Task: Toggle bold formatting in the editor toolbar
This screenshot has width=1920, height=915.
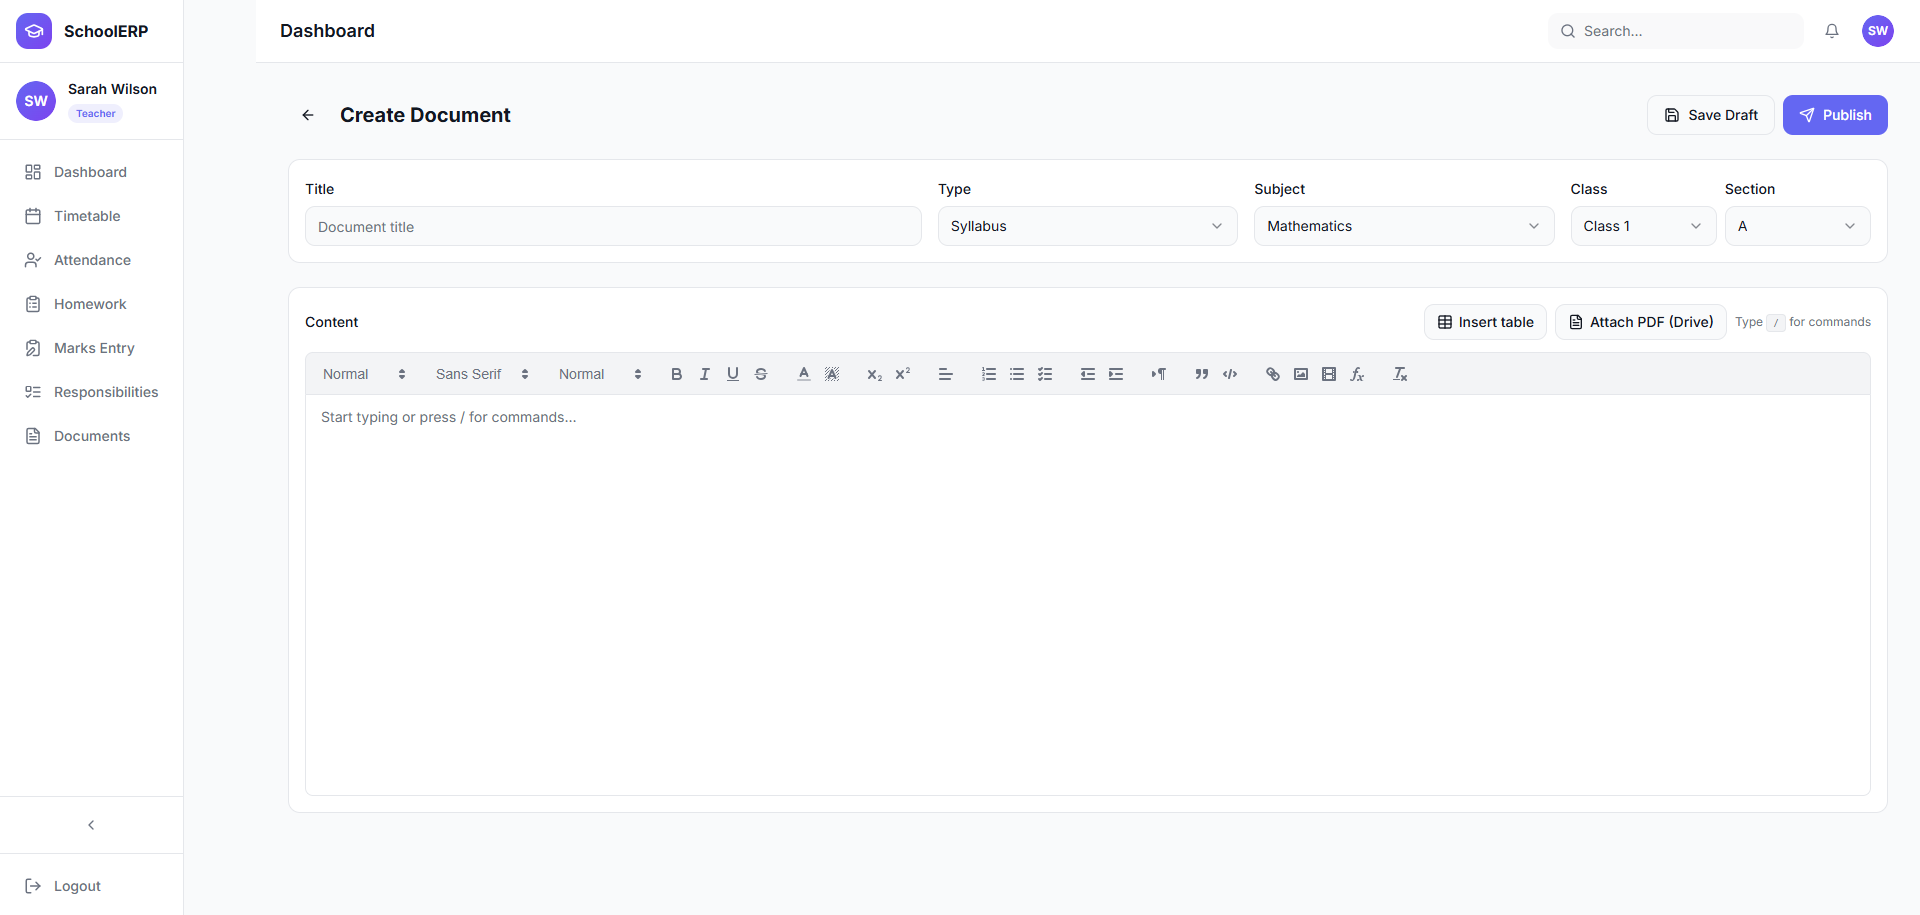Action: click(x=676, y=374)
